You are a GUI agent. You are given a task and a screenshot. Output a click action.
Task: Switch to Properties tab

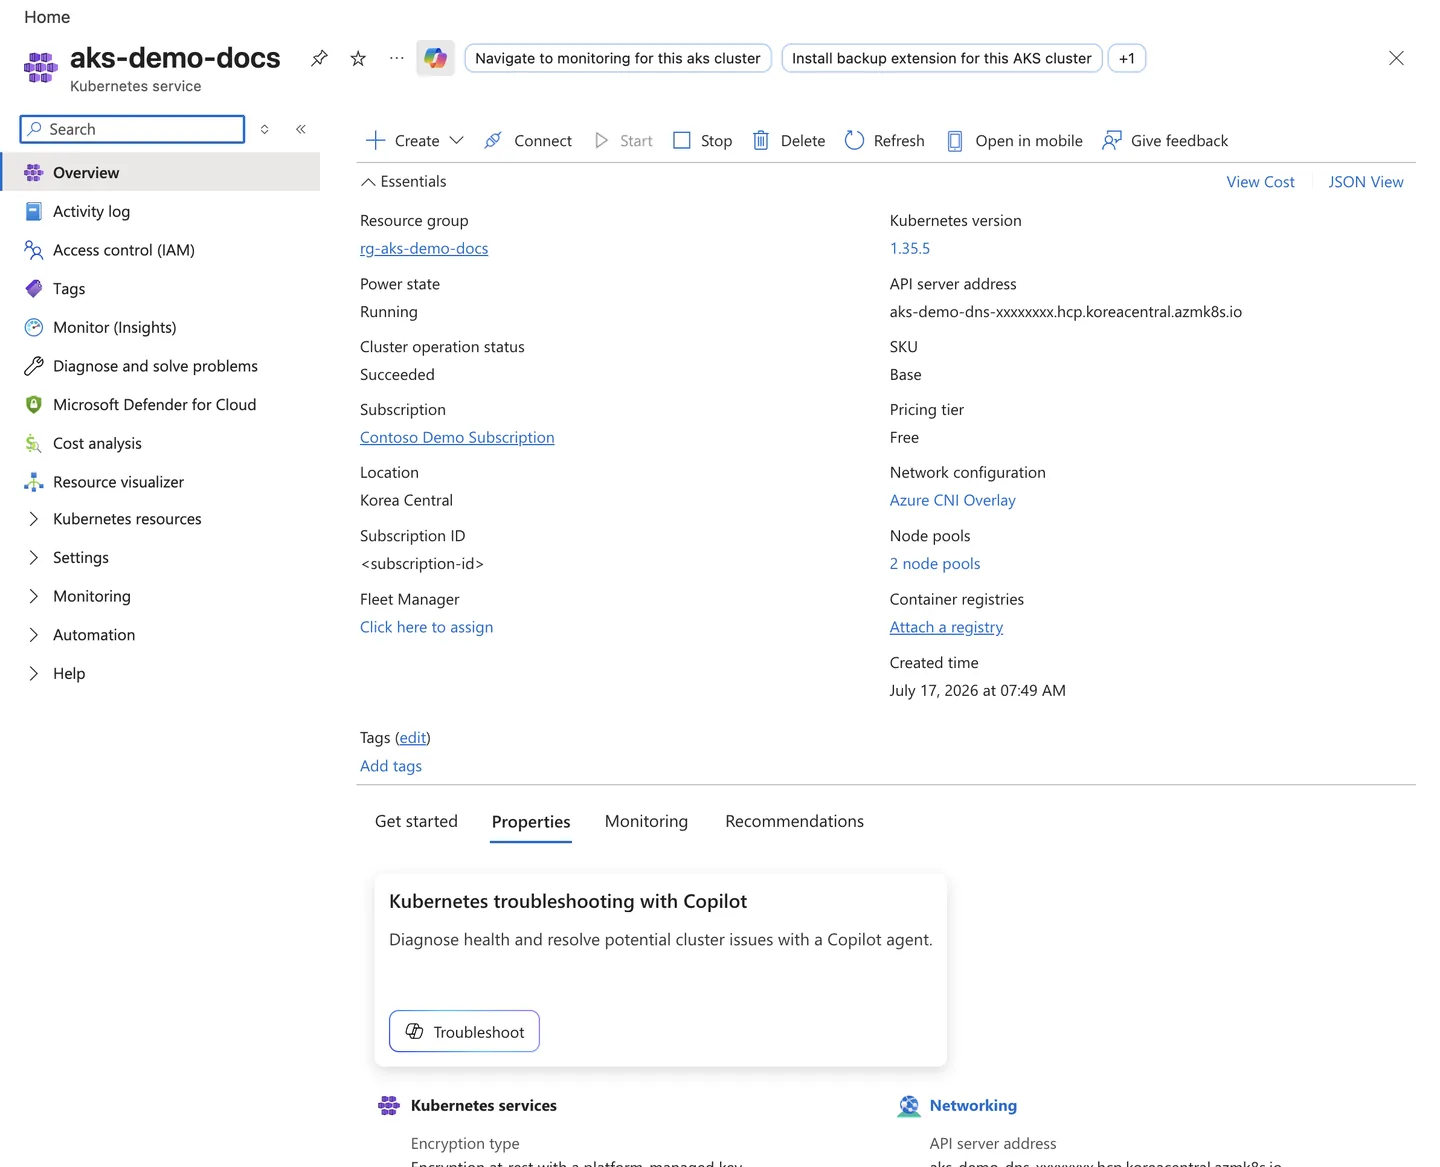pos(531,822)
